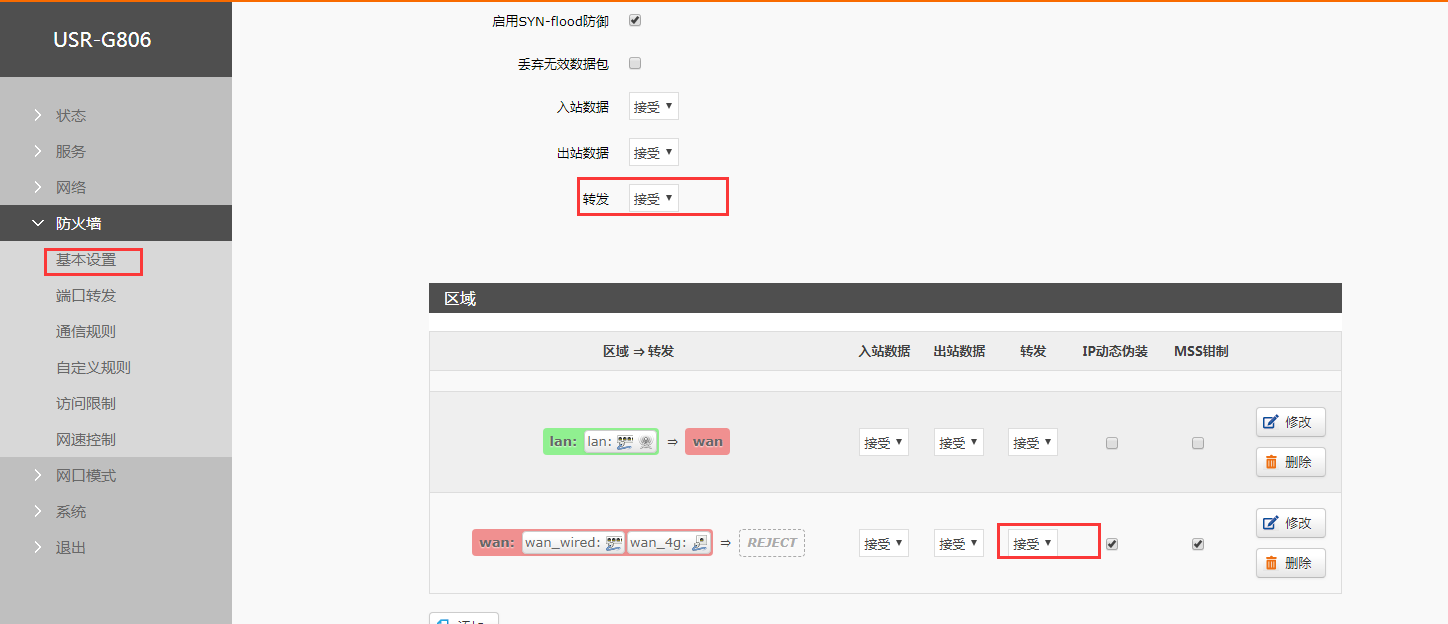Toggle MSS钳制 checkbox for lan zone
Viewport: 1448px width, 624px height.
click(x=1198, y=443)
